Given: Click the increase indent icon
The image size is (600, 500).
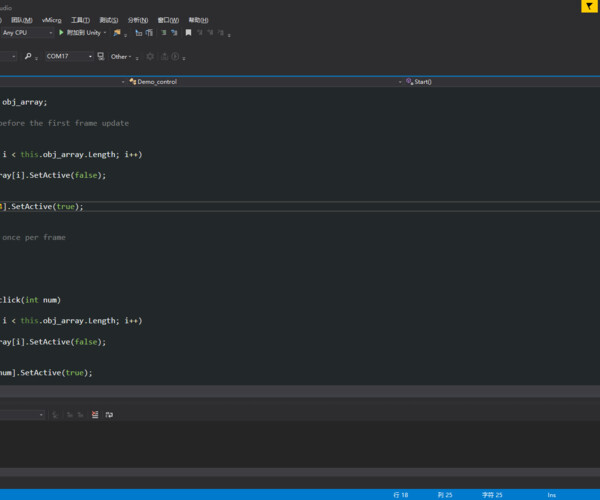Looking at the screenshot, I should pyautogui.click(x=174, y=33).
